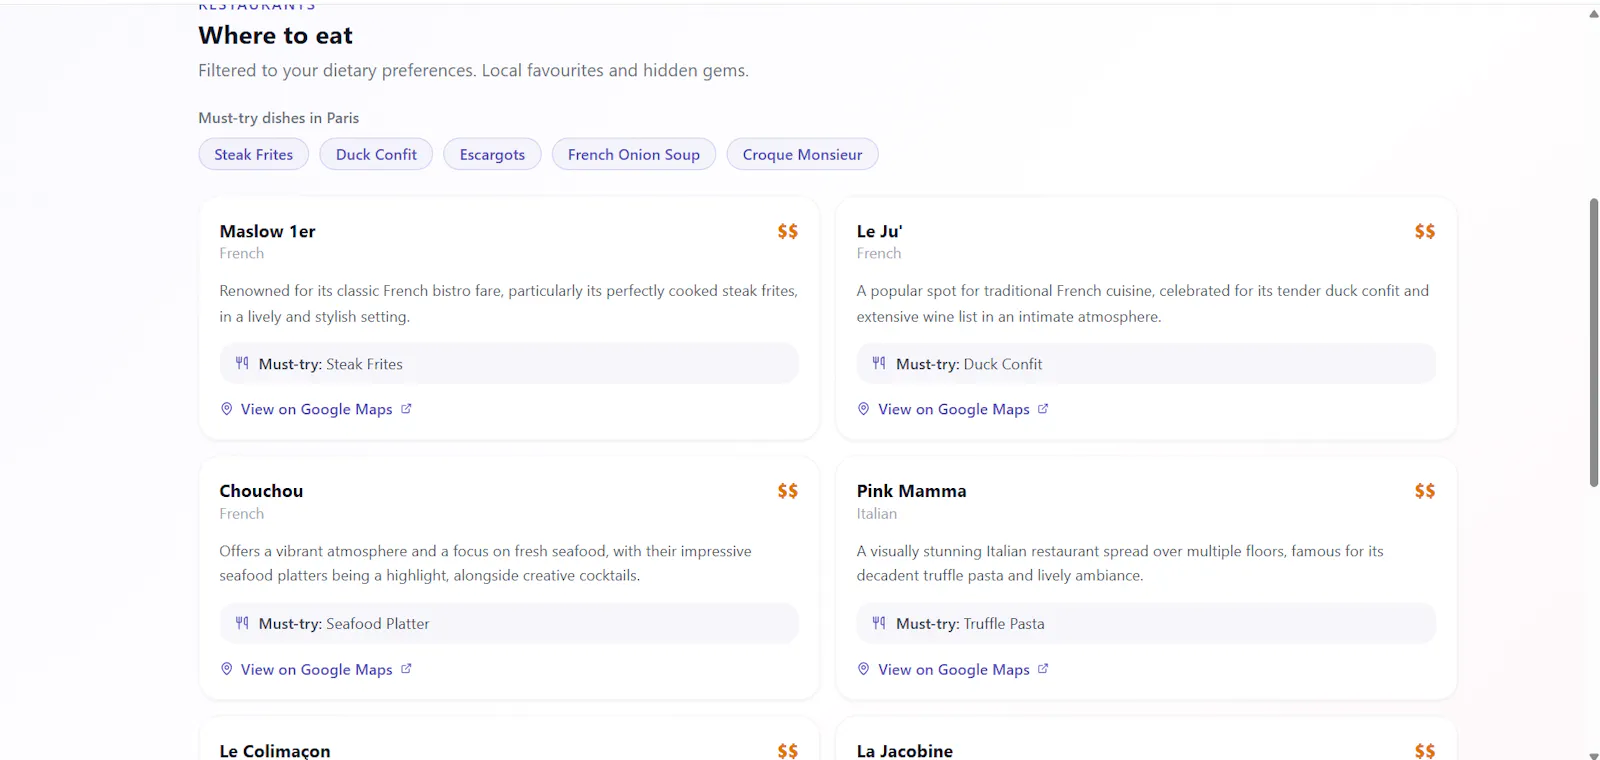Viewport: 1600px width, 760px height.
Task: Pick the Croque Monsieur chip
Action: tap(802, 154)
